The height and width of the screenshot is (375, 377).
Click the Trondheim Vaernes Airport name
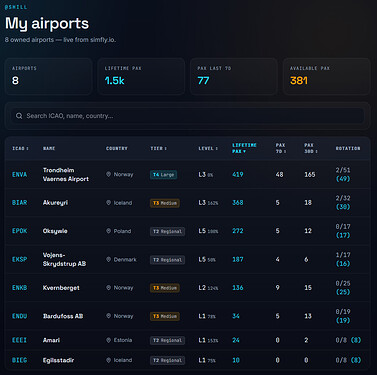coord(66,174)
